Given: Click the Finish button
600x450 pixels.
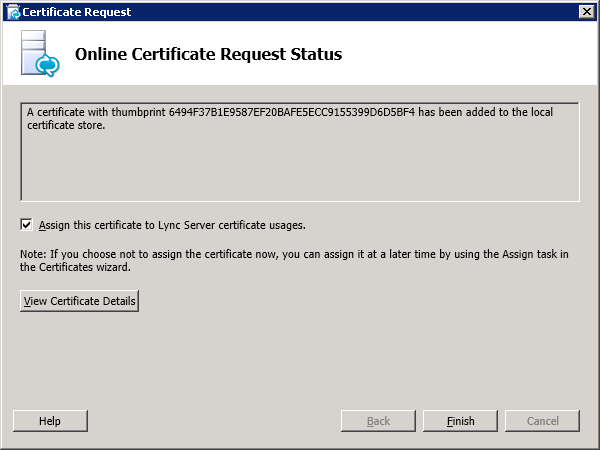Looking at the screenshot, I should (460, 421).
